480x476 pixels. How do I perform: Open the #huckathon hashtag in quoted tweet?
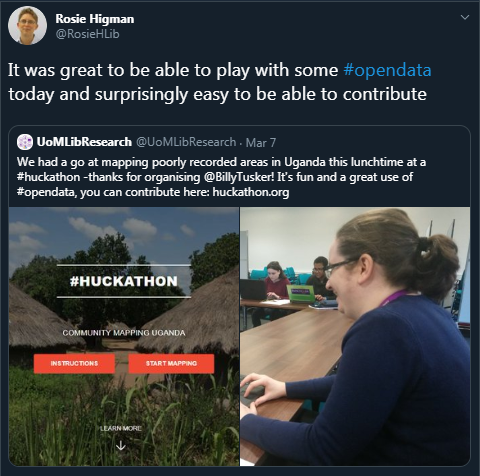(48, 177)
